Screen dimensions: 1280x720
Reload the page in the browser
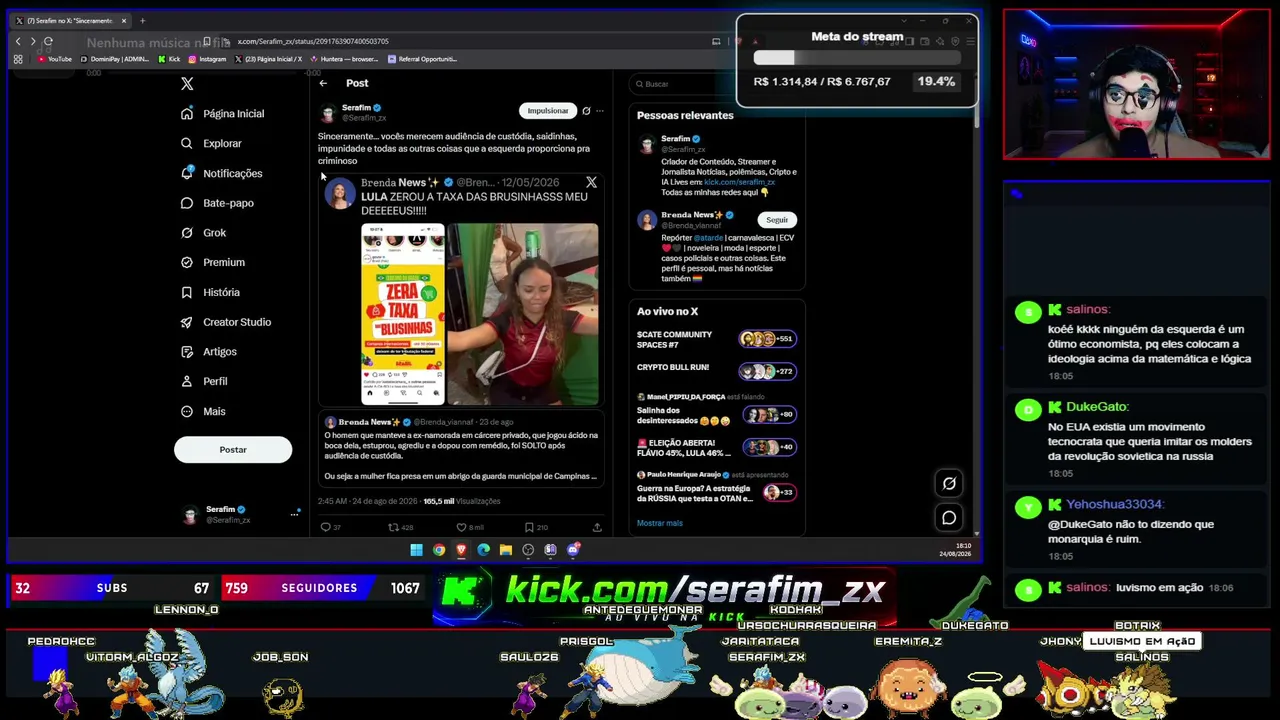[48, 41]
